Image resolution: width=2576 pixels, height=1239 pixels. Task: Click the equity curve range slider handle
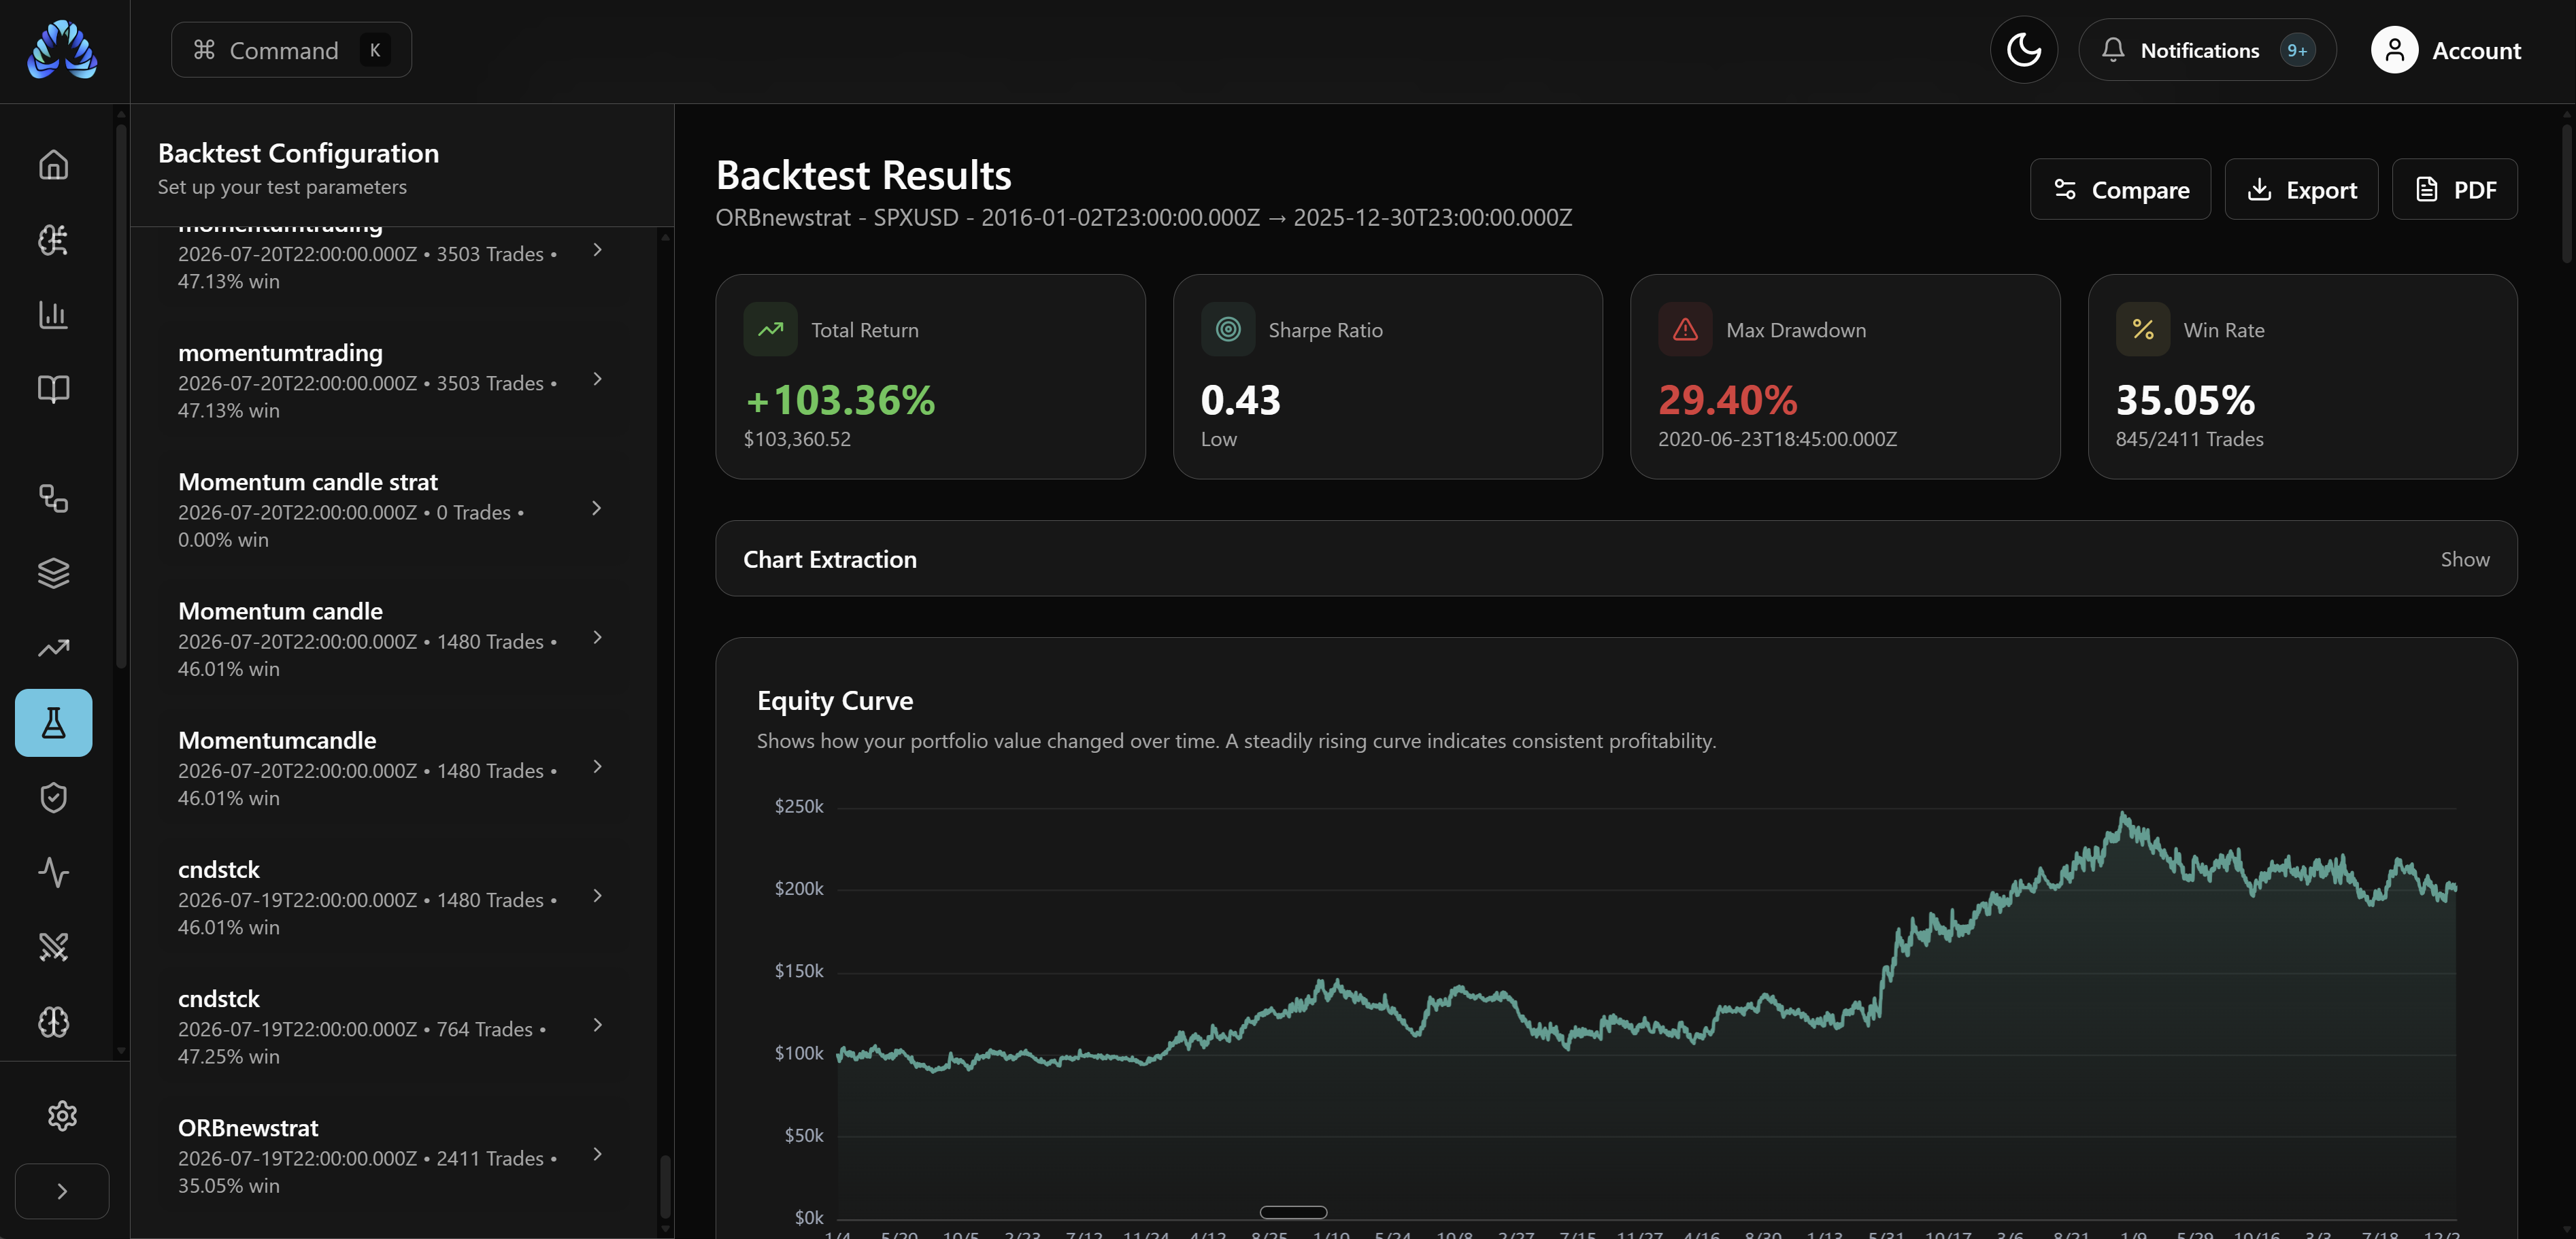pos(1292,1212)
